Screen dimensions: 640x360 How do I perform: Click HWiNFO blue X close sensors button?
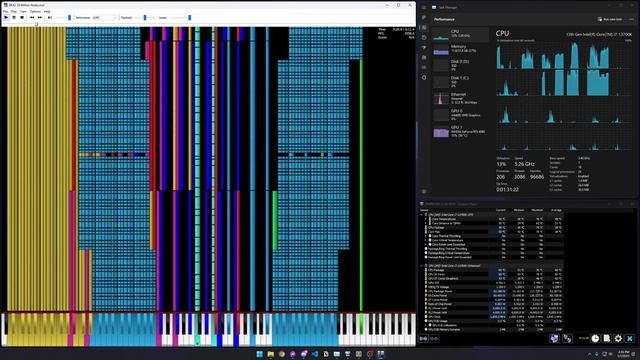[x=630, y=338]
